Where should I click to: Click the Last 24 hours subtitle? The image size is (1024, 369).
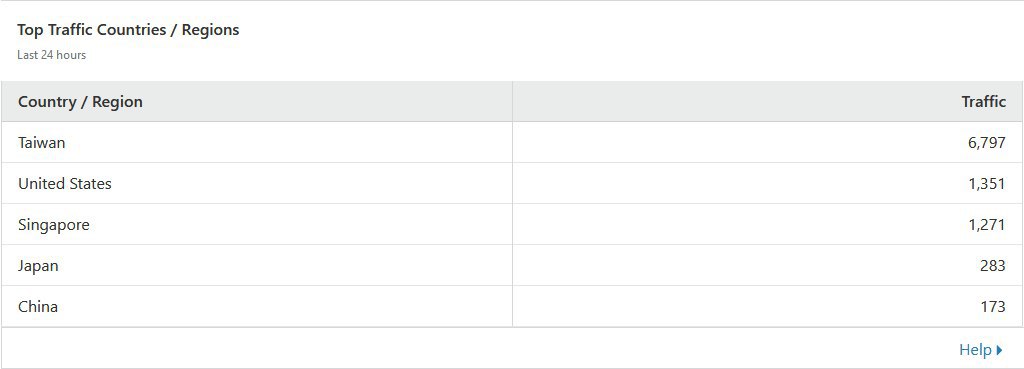tap(52, 55)
